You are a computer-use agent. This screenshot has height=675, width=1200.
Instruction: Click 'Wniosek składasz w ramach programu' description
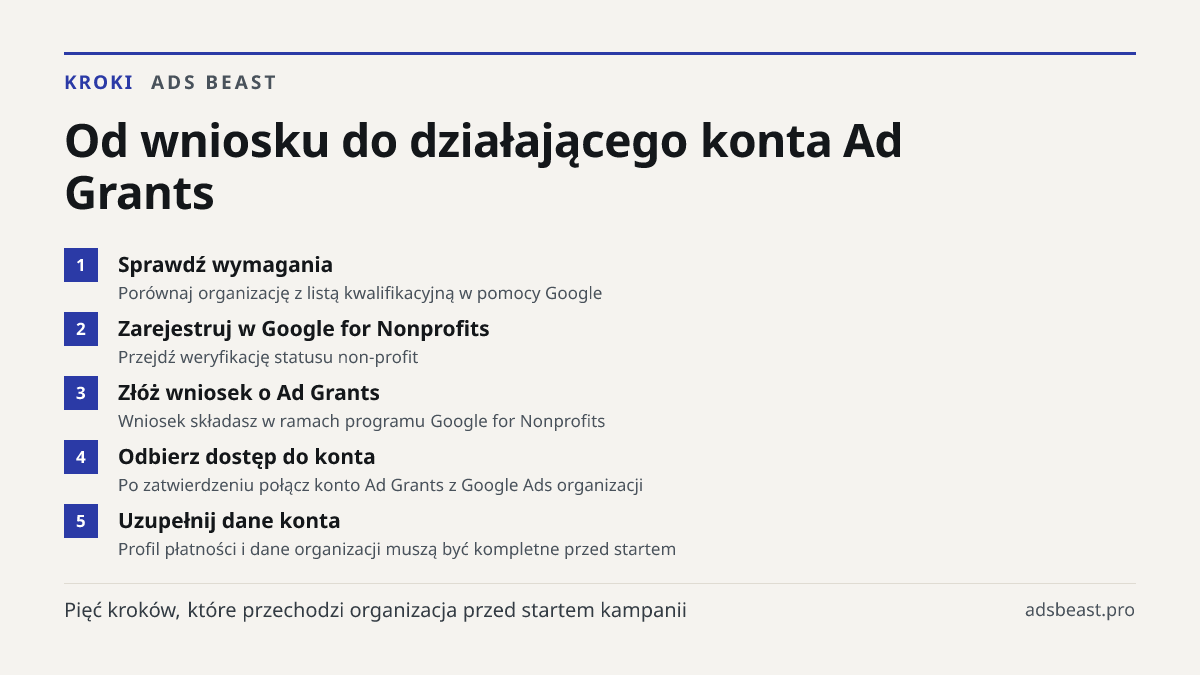362,422
